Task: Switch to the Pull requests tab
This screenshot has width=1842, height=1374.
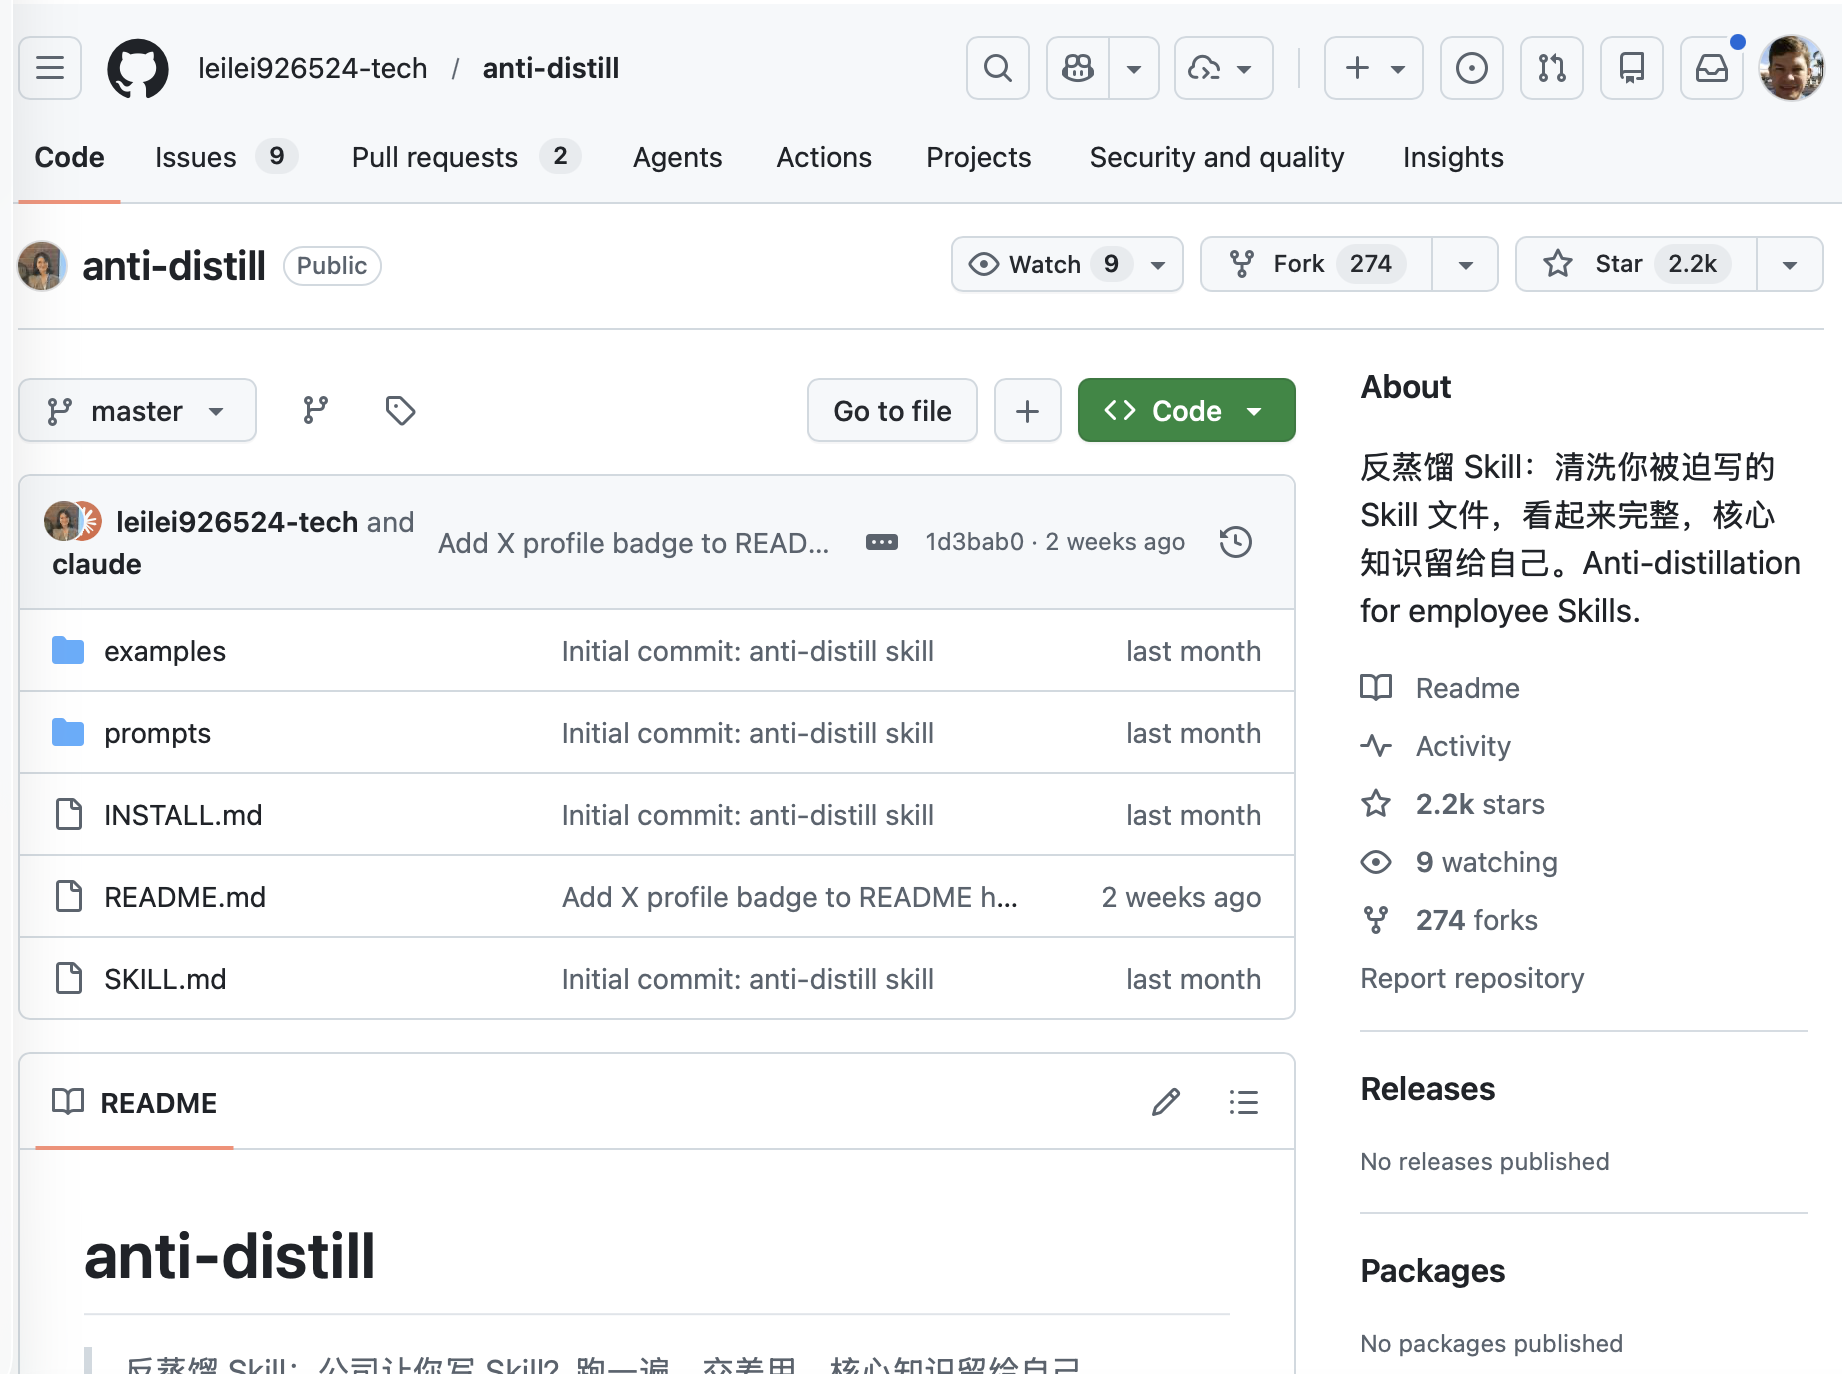Action: click(465, 157)
